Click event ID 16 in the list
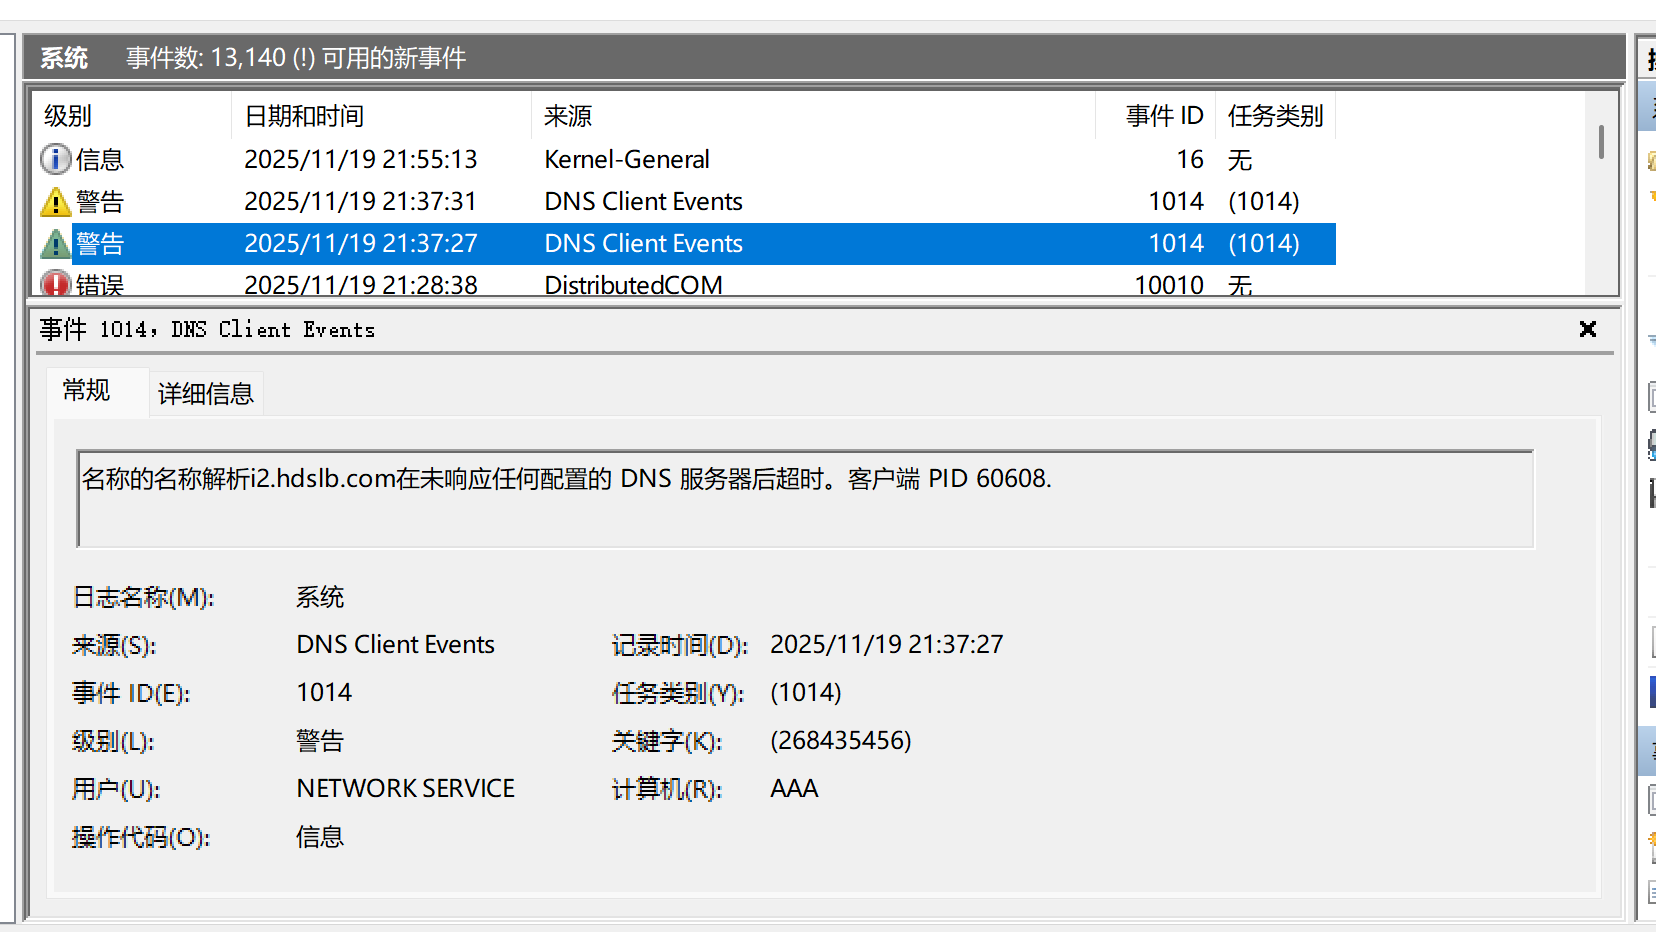This screenshot has width=1656, height=932. point(1190,160)
